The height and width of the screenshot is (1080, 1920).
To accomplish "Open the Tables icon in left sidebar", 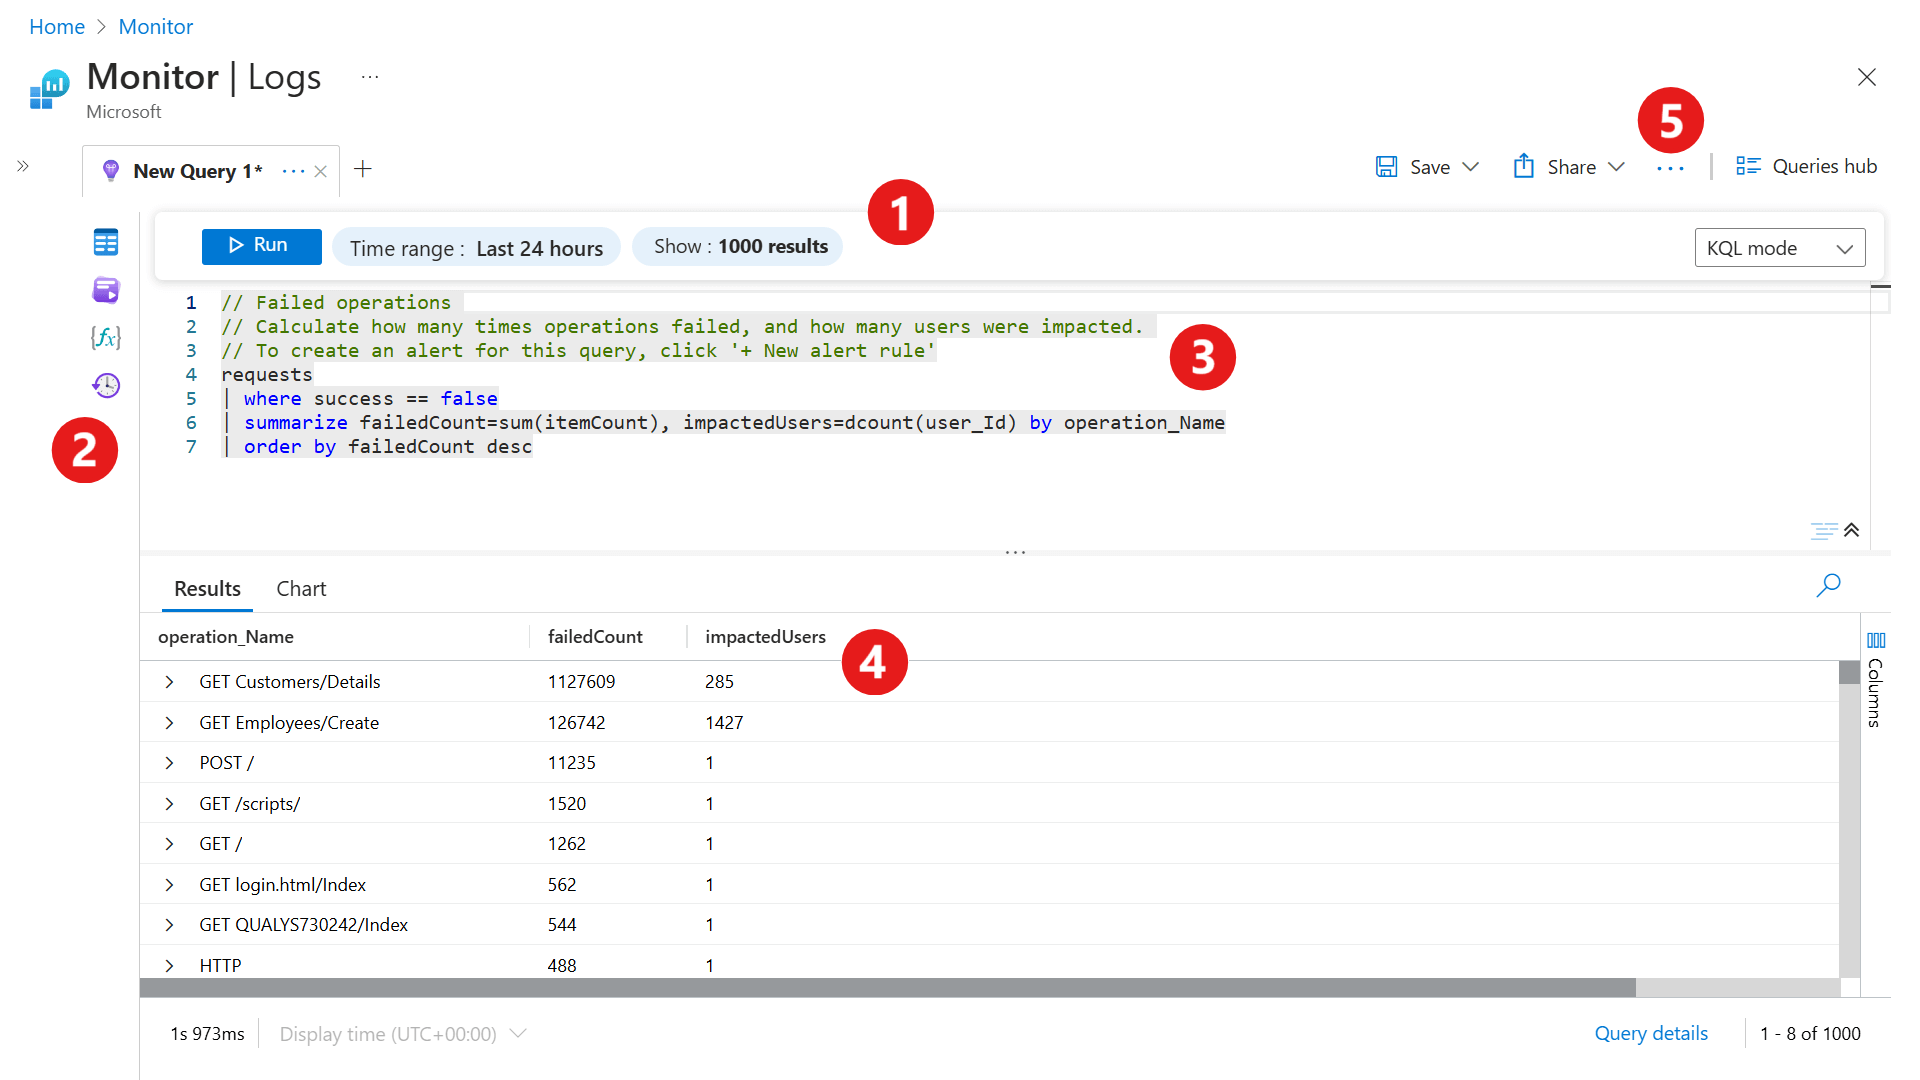I will tap(105, 242).
